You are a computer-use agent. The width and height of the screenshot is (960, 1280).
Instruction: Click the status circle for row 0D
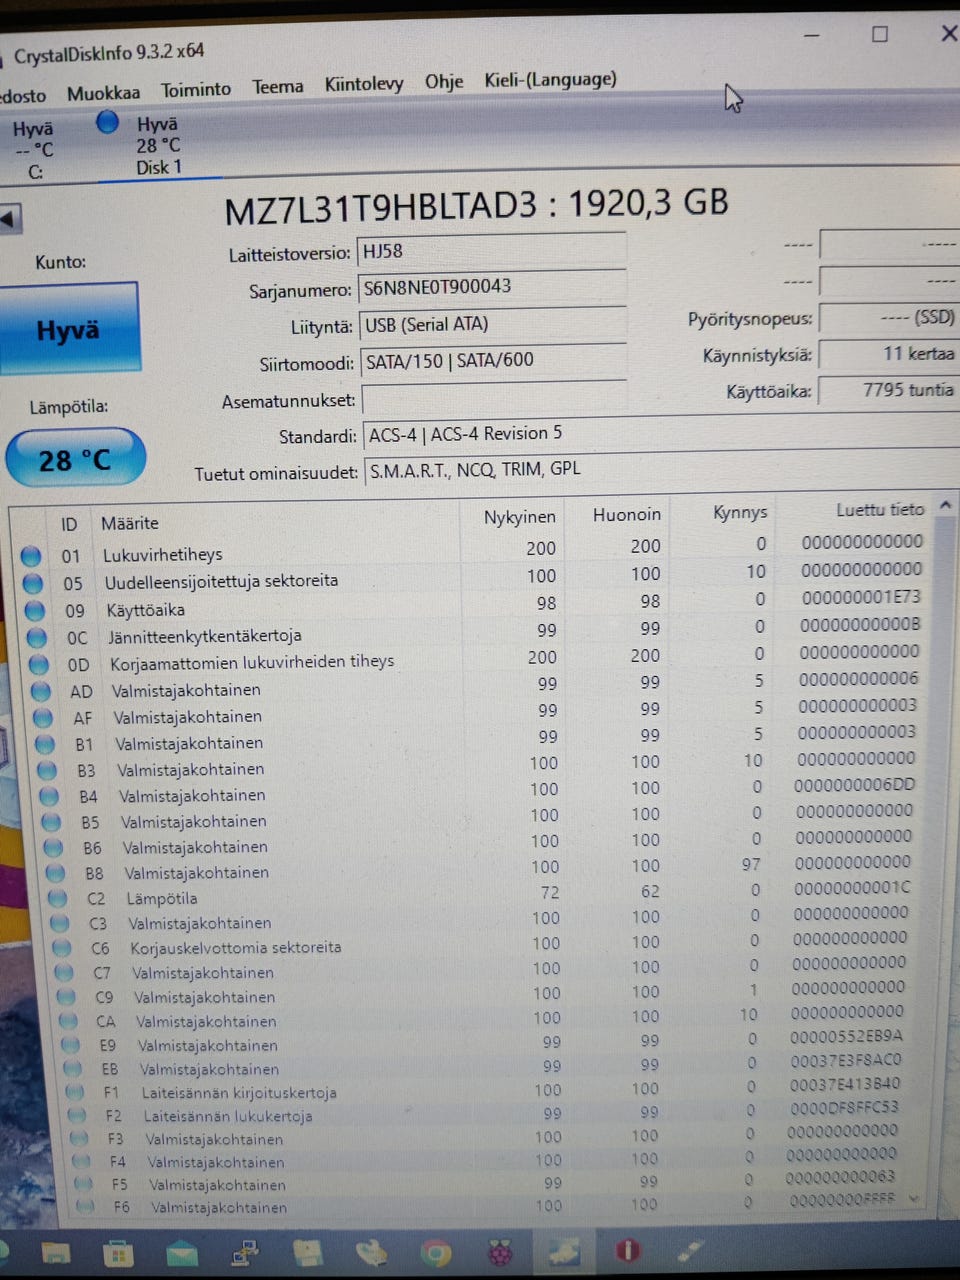(39, 664)
